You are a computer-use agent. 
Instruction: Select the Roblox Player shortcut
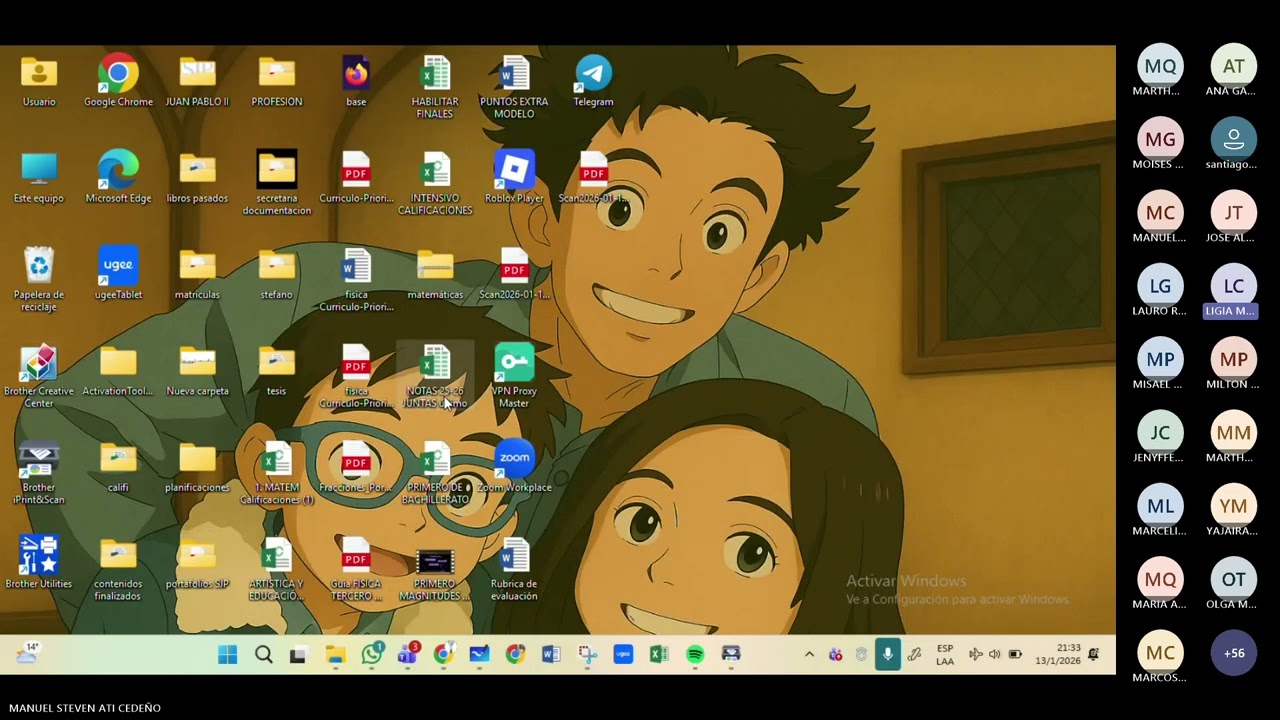point(514,178)
